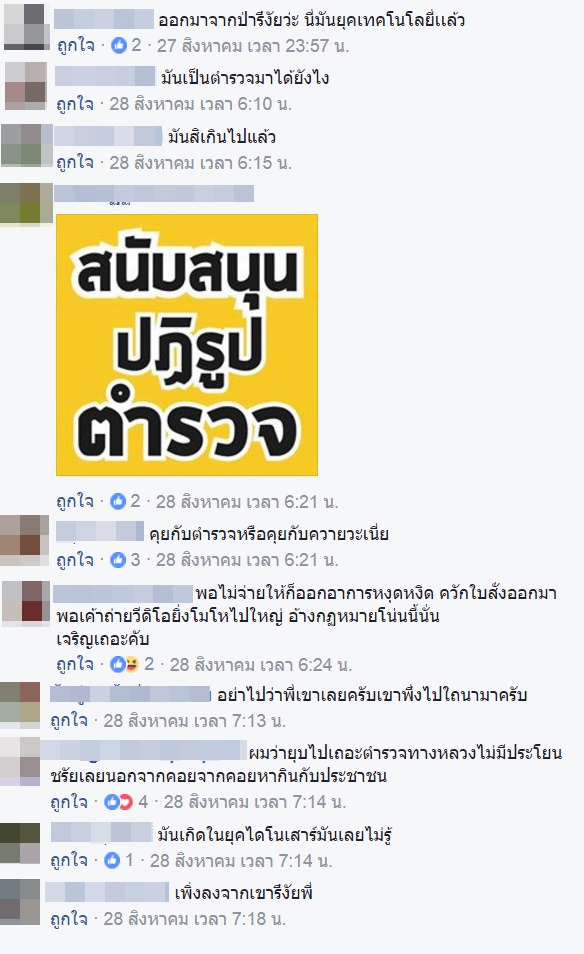The image size is (584, 954).
Task: Open timestamp 27 สิงหาคม เวลา 23:57 น.
Action: coord(253,46)
